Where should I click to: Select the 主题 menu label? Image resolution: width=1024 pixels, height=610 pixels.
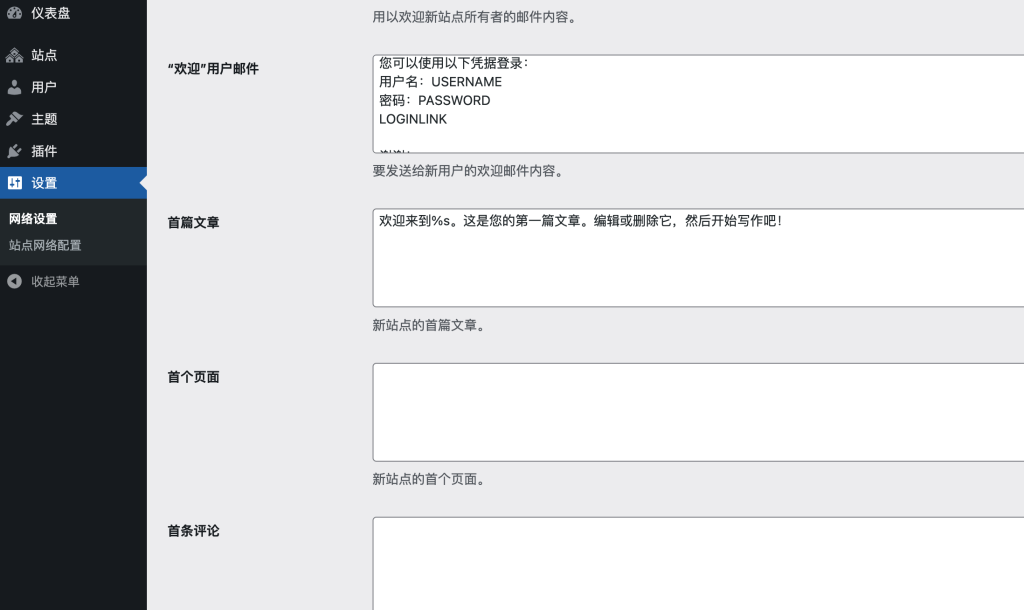click(x=44, y=119)
